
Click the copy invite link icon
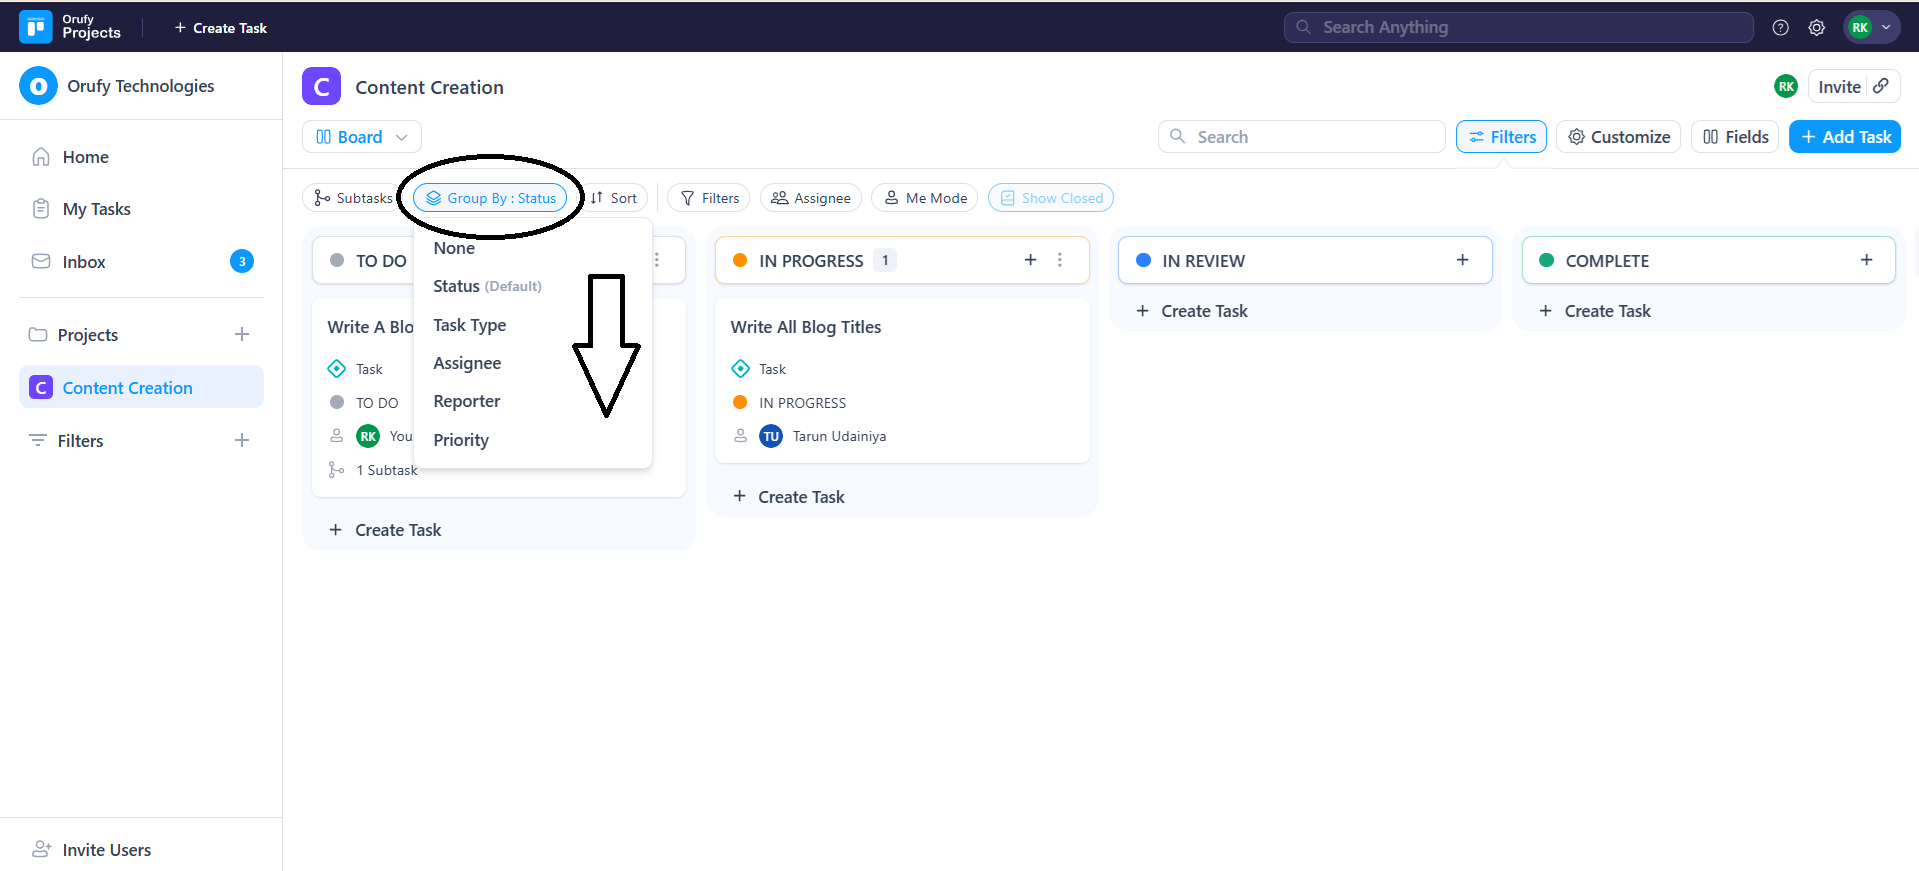(1881, 86)
